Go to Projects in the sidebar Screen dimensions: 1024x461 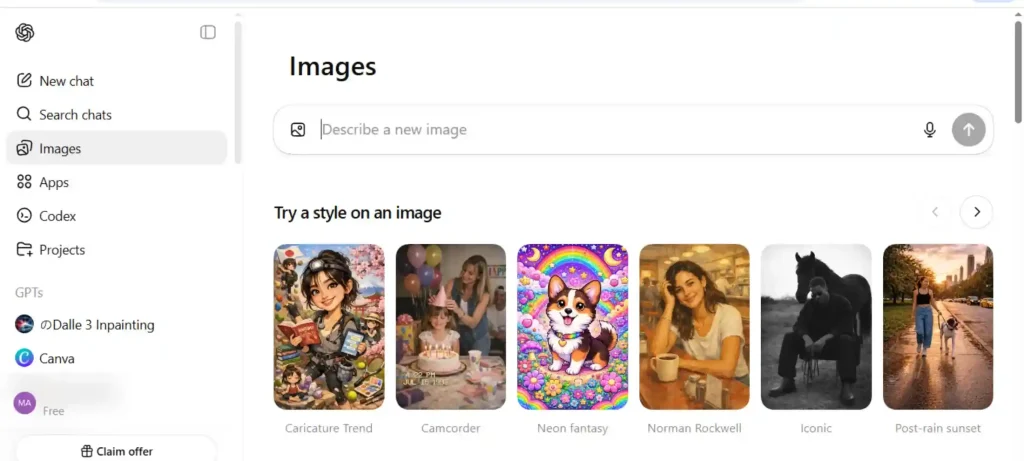[x=62, y=250]
